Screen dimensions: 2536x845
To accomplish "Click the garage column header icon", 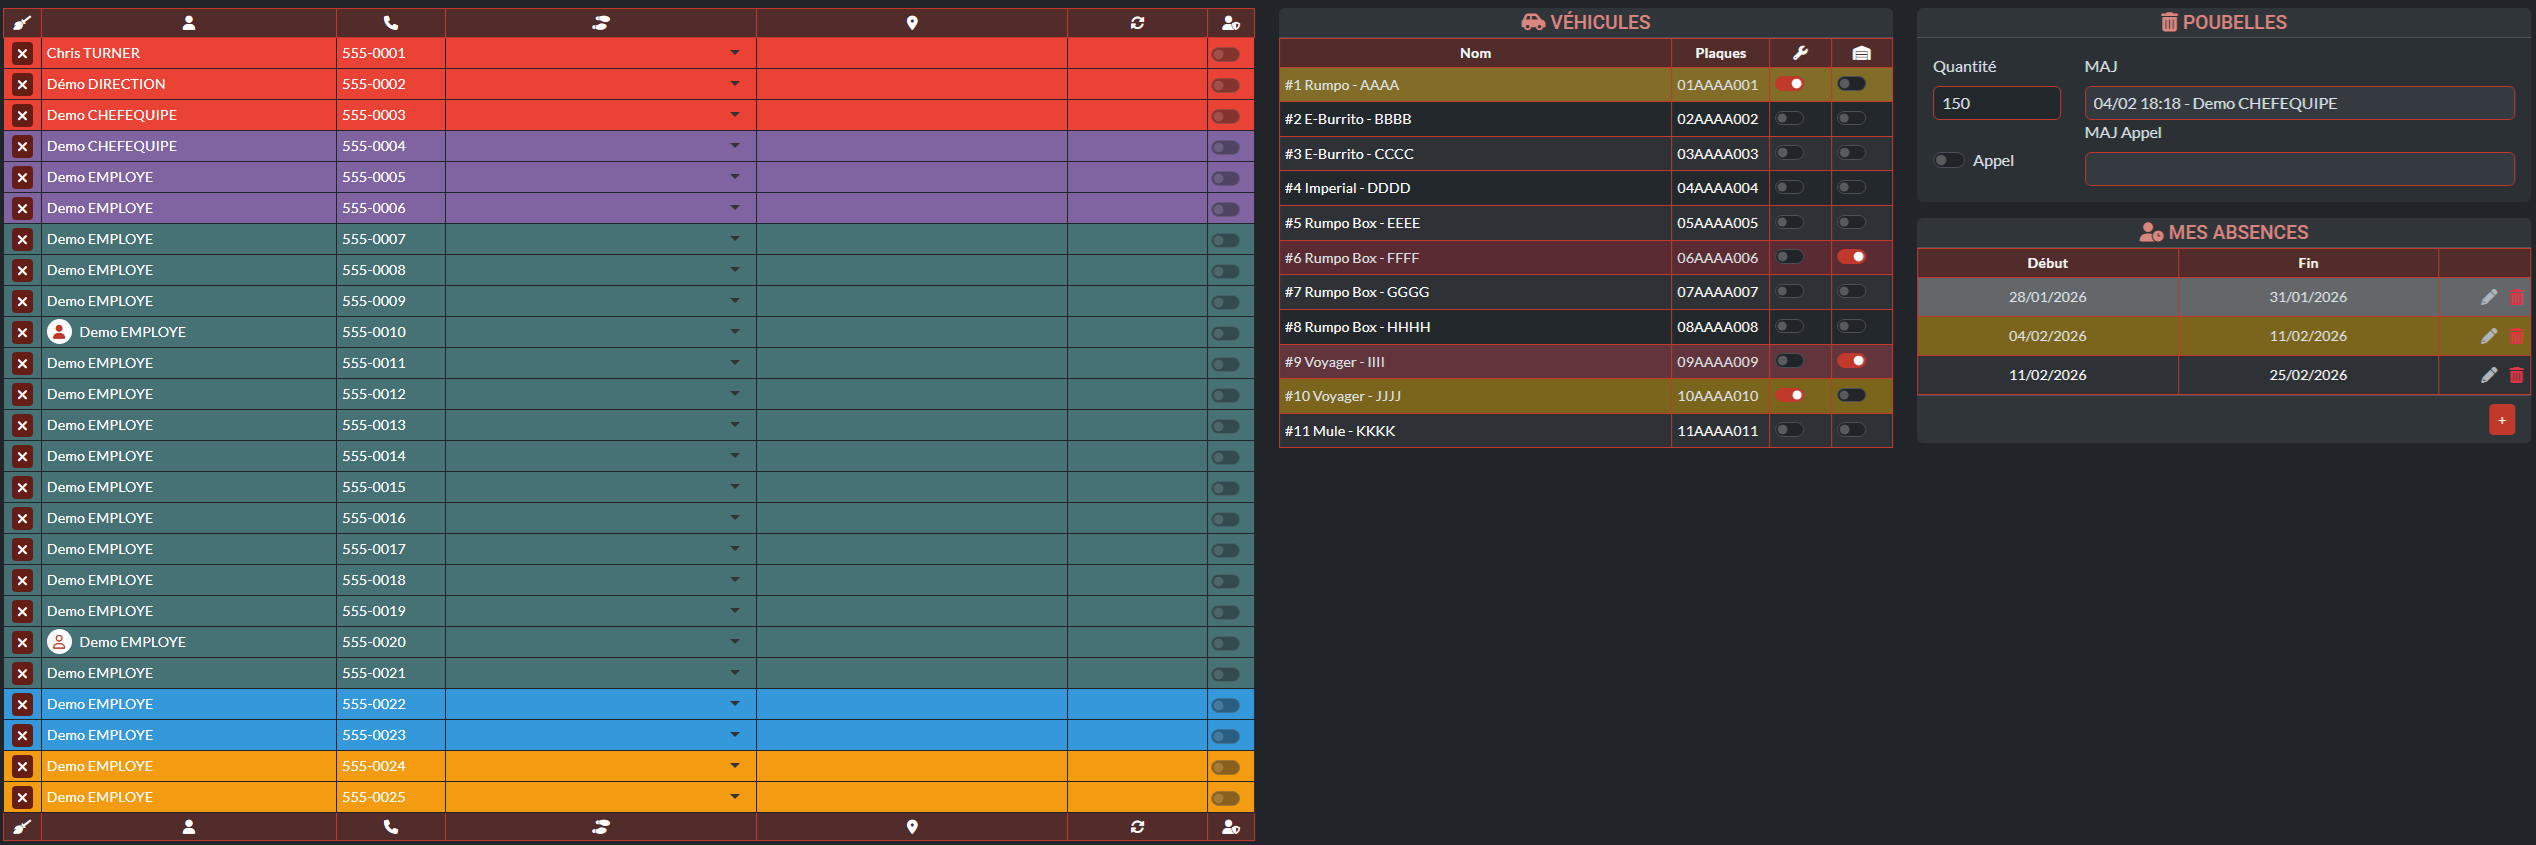I will tap(1861, 53).
